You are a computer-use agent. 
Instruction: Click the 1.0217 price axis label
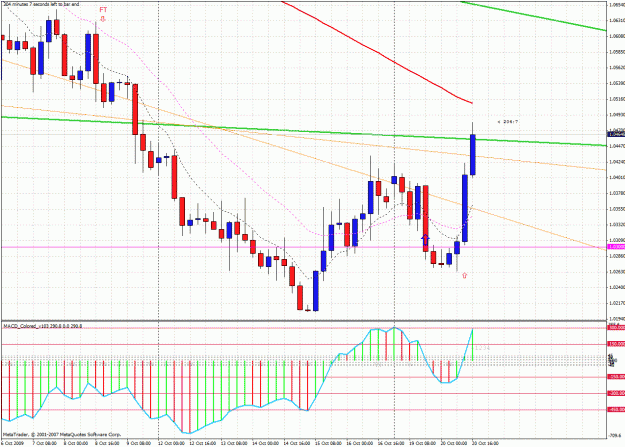pos(617,303)
